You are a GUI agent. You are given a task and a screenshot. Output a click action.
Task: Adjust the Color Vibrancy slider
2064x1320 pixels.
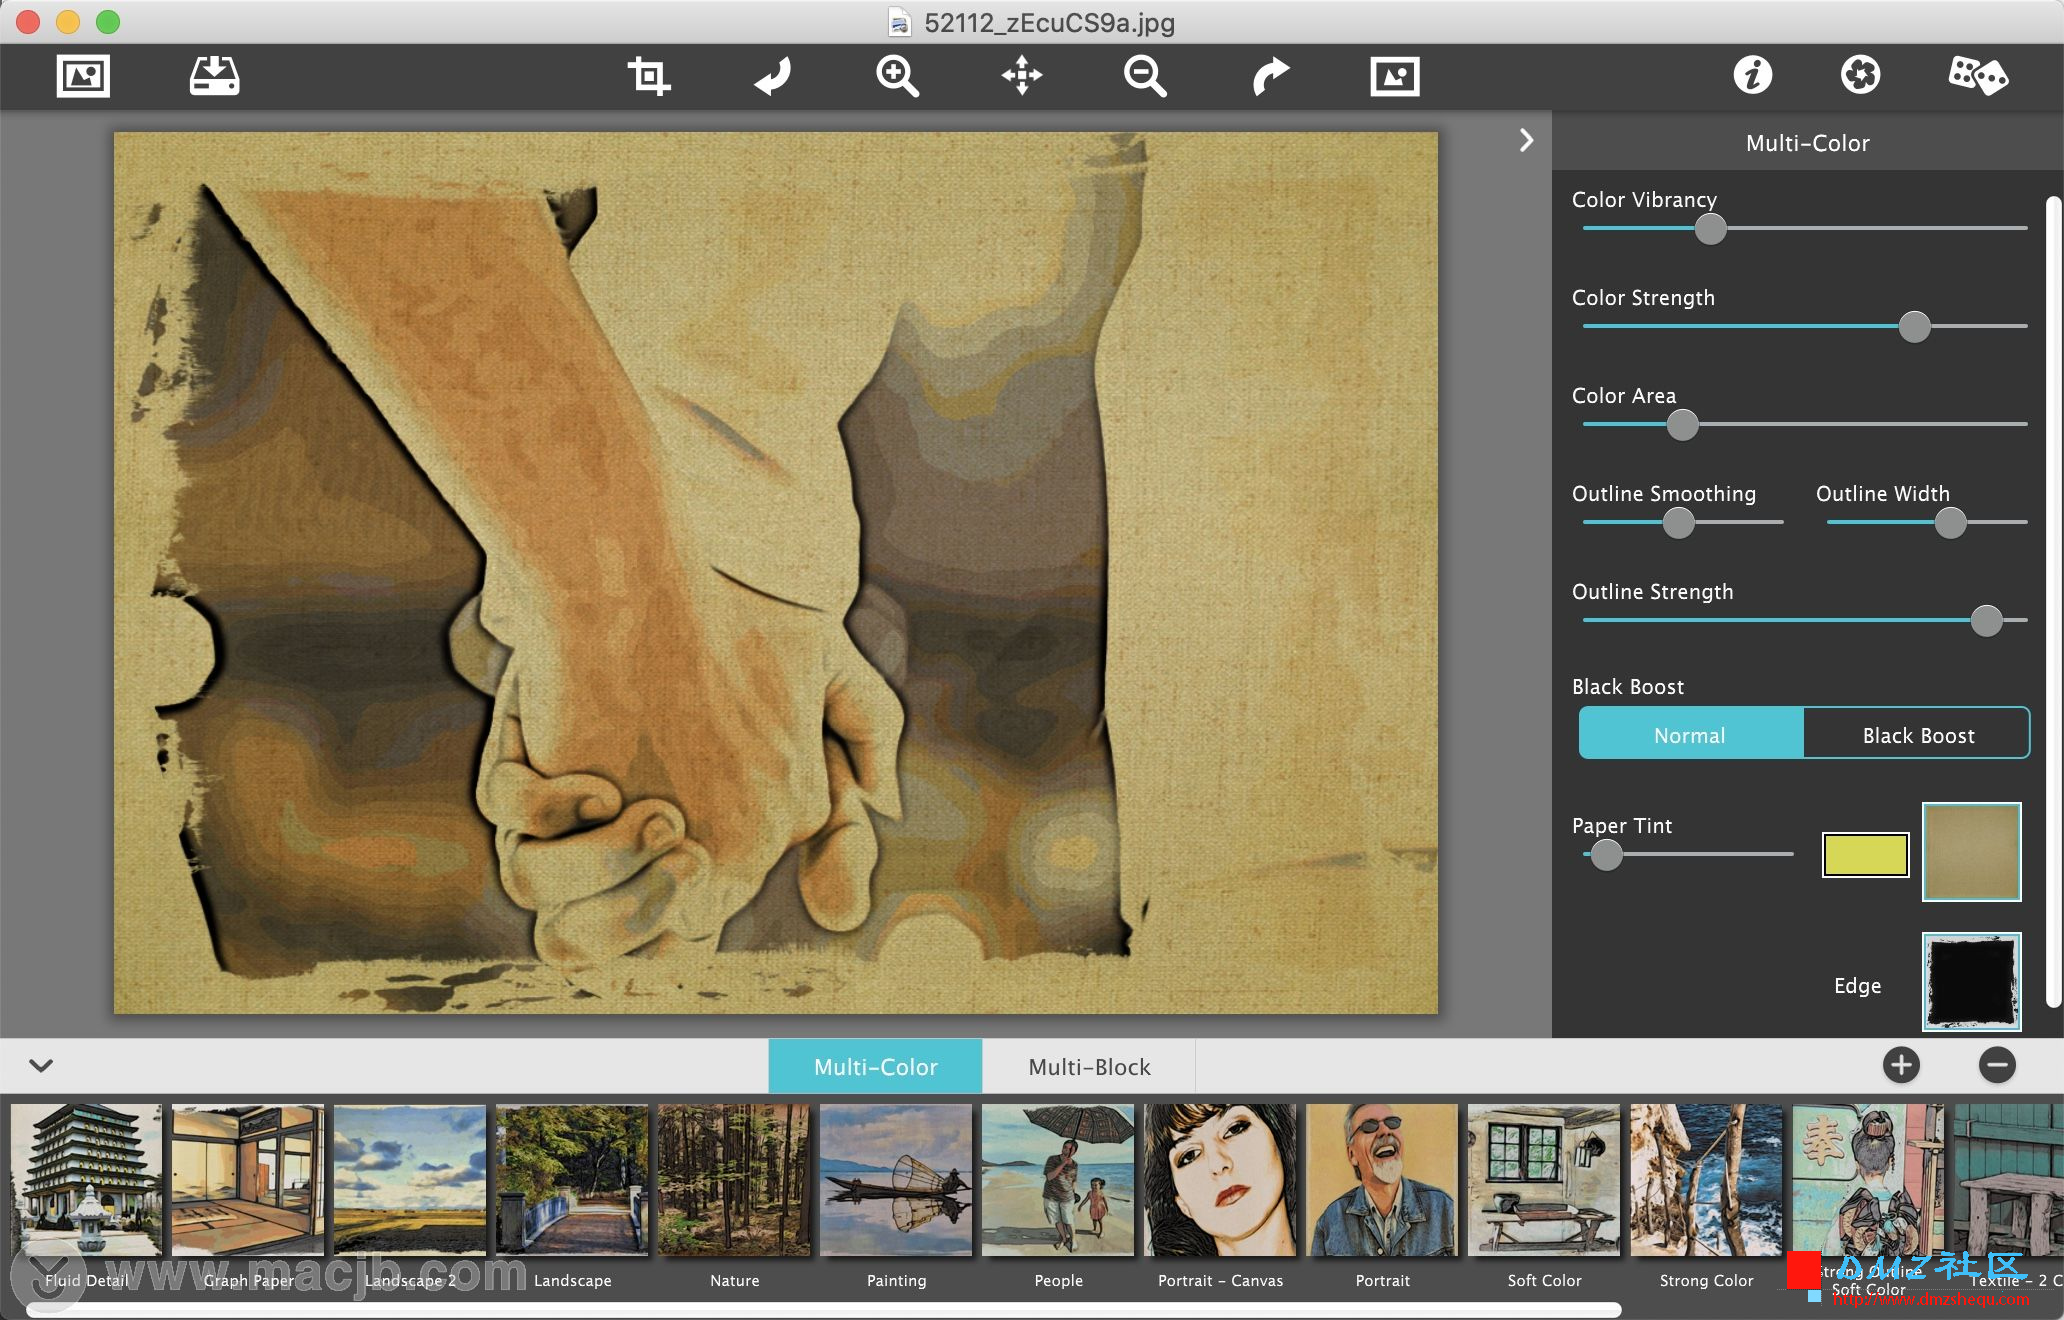click(x=1710, y=228)
